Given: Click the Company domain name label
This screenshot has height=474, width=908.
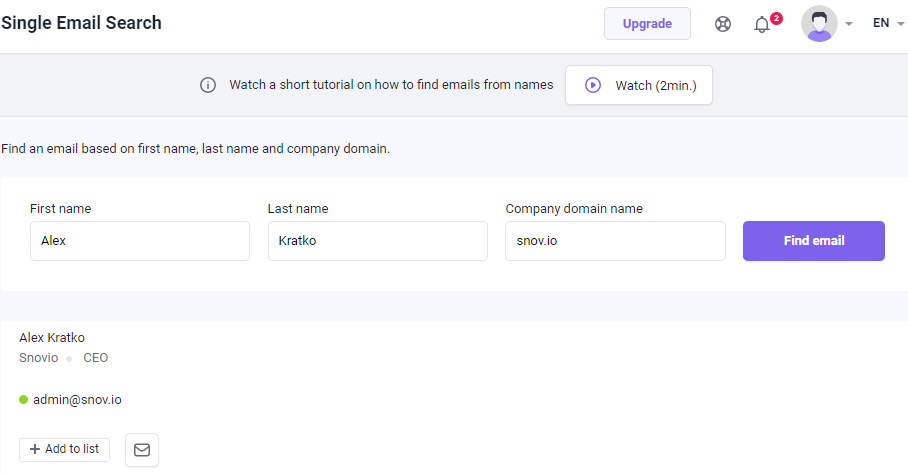Looking at the screenshot, I should (574, 208).
